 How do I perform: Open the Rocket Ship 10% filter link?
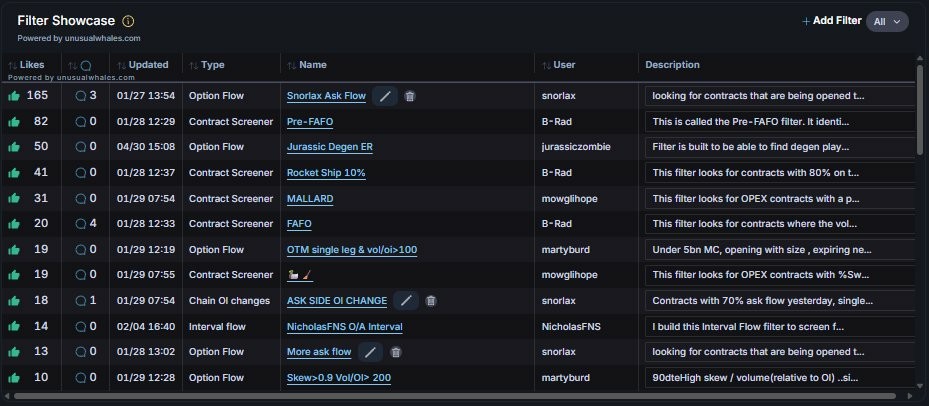tap(326, 173)
